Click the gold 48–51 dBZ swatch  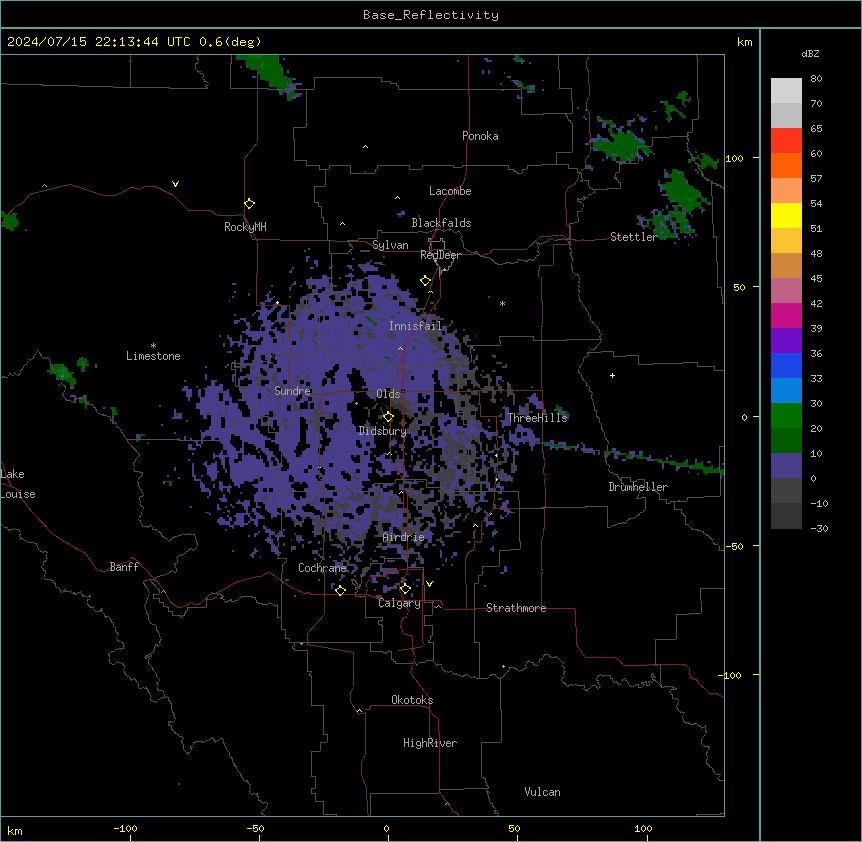(786, 241)
